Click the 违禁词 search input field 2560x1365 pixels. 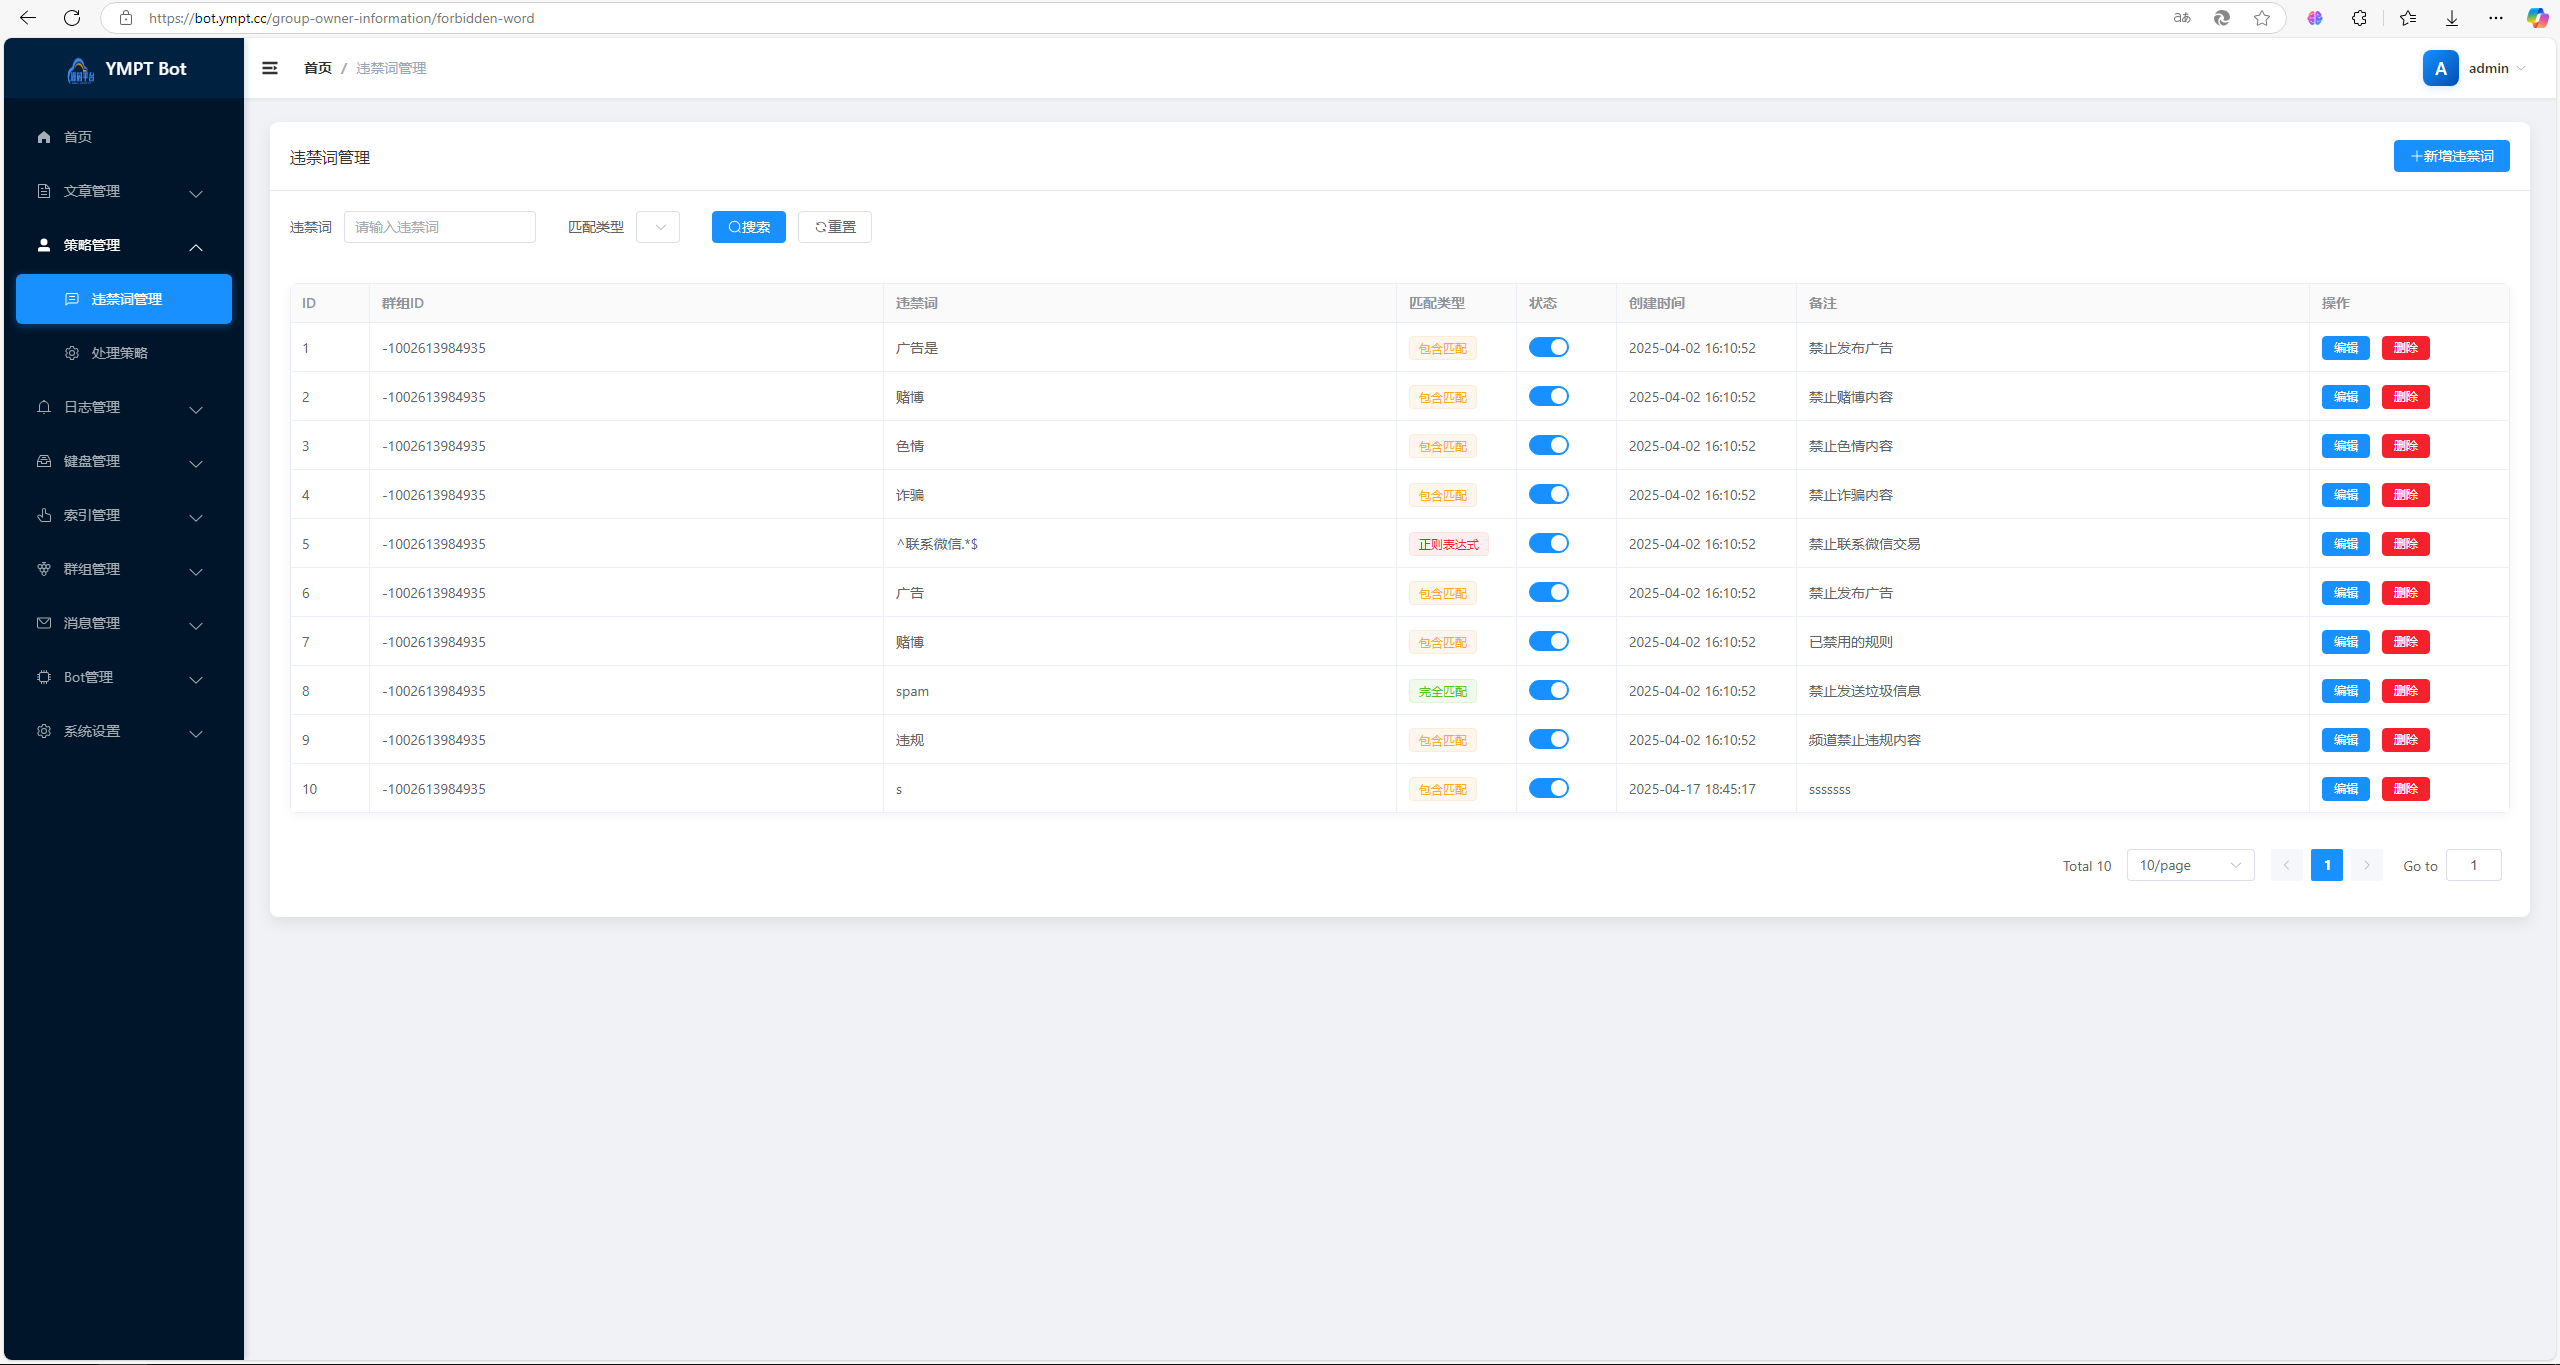[440, 227]
